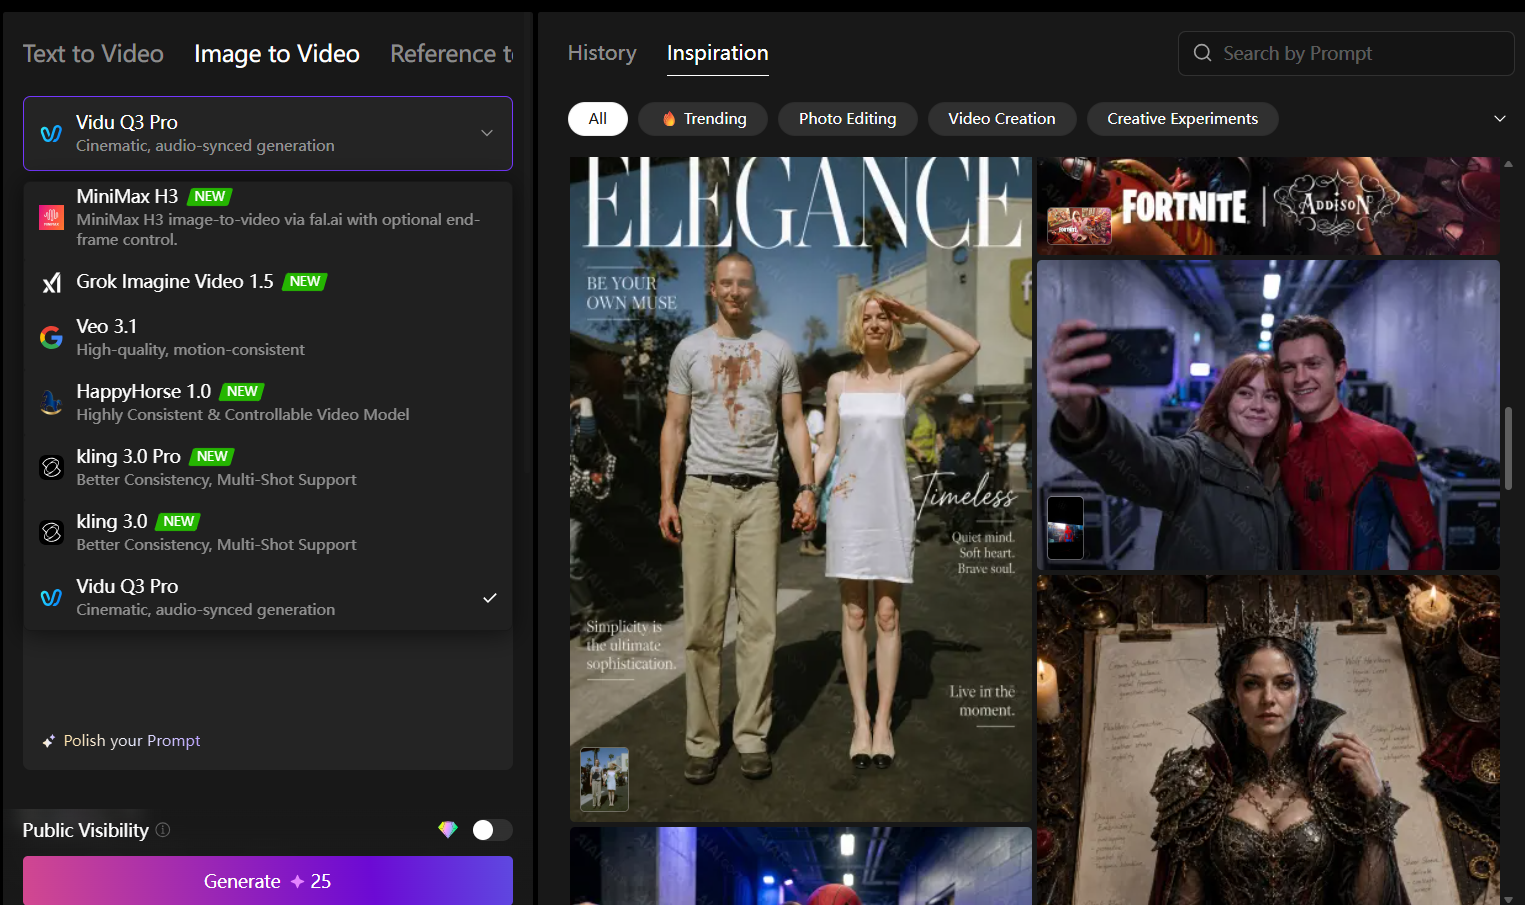Click the Public Visibility info icon

pyautogui.click(x=163, y=830)
